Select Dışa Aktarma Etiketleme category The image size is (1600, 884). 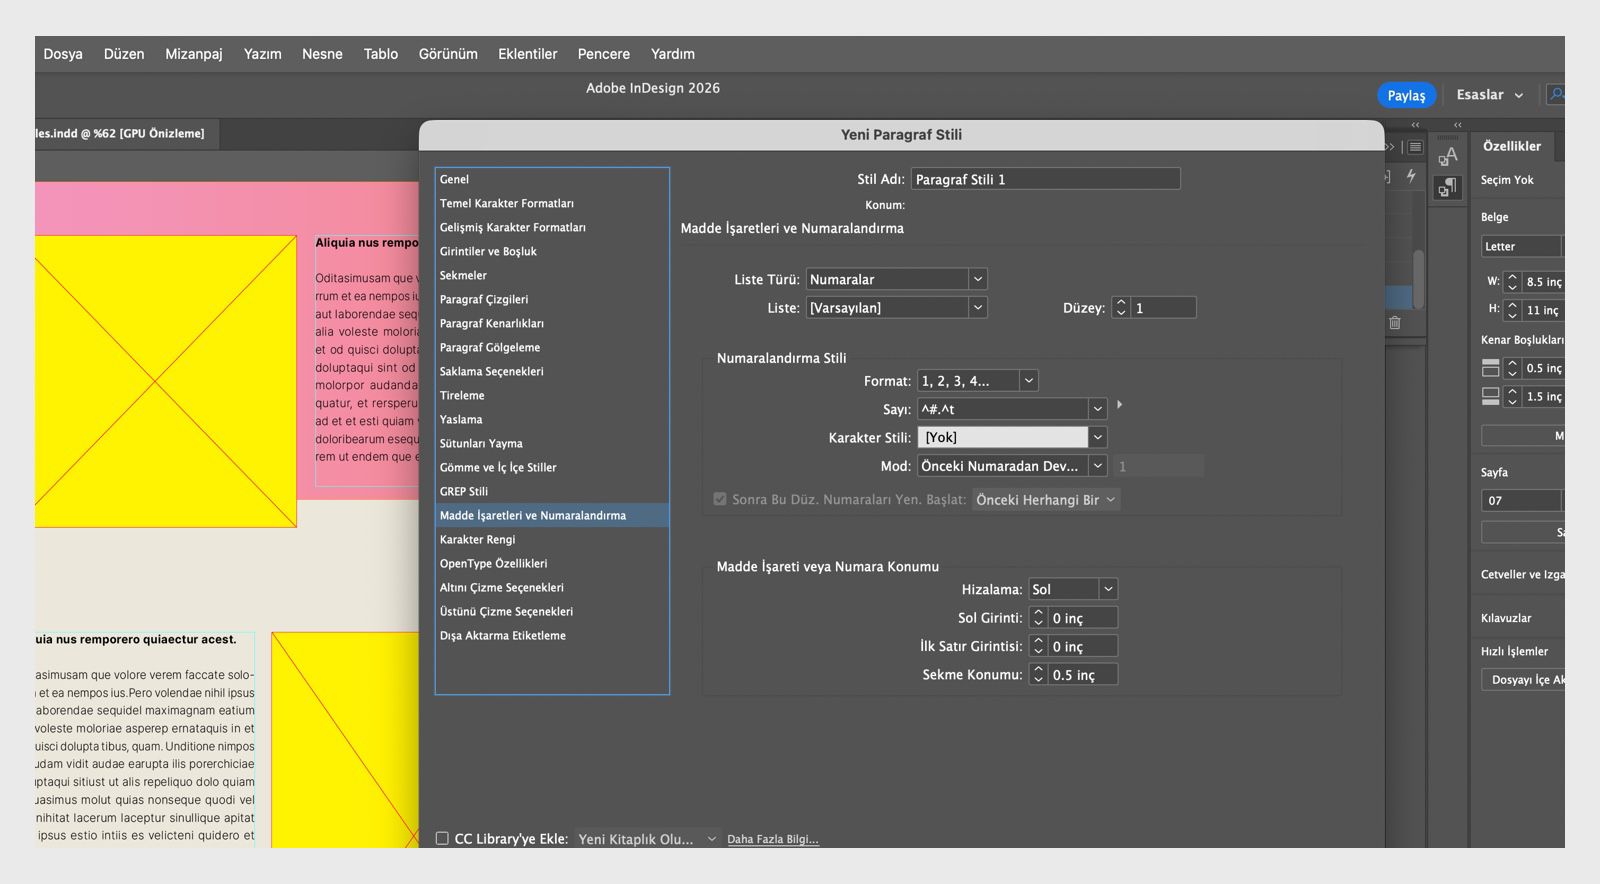[x=552, y=636]
